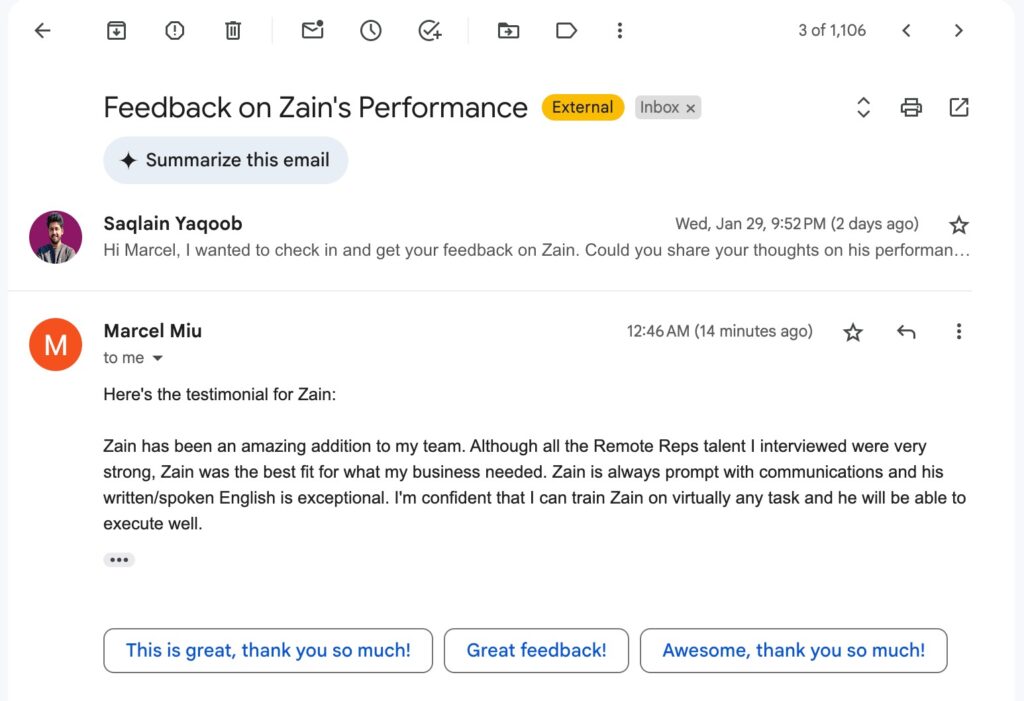Open more options in Marcel's message
Screen dimensions: 1024x701
pyautogui.click(x=958, y=332)
